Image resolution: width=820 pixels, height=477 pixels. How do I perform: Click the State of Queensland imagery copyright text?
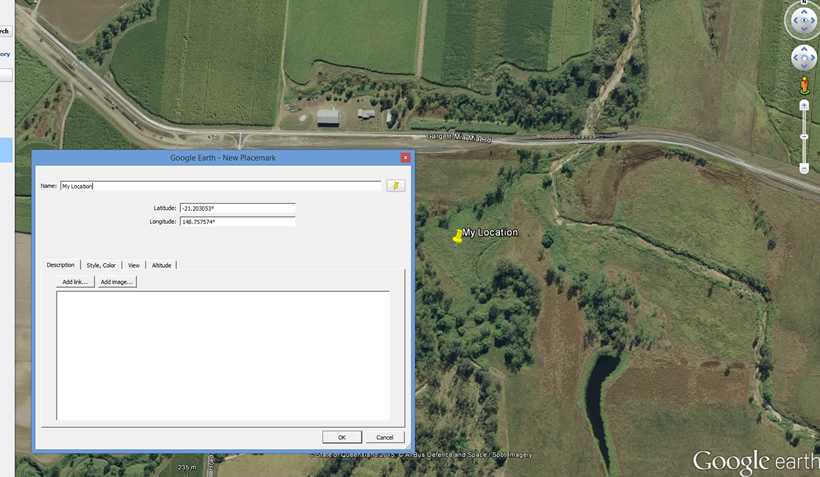[x=421, y=455]
